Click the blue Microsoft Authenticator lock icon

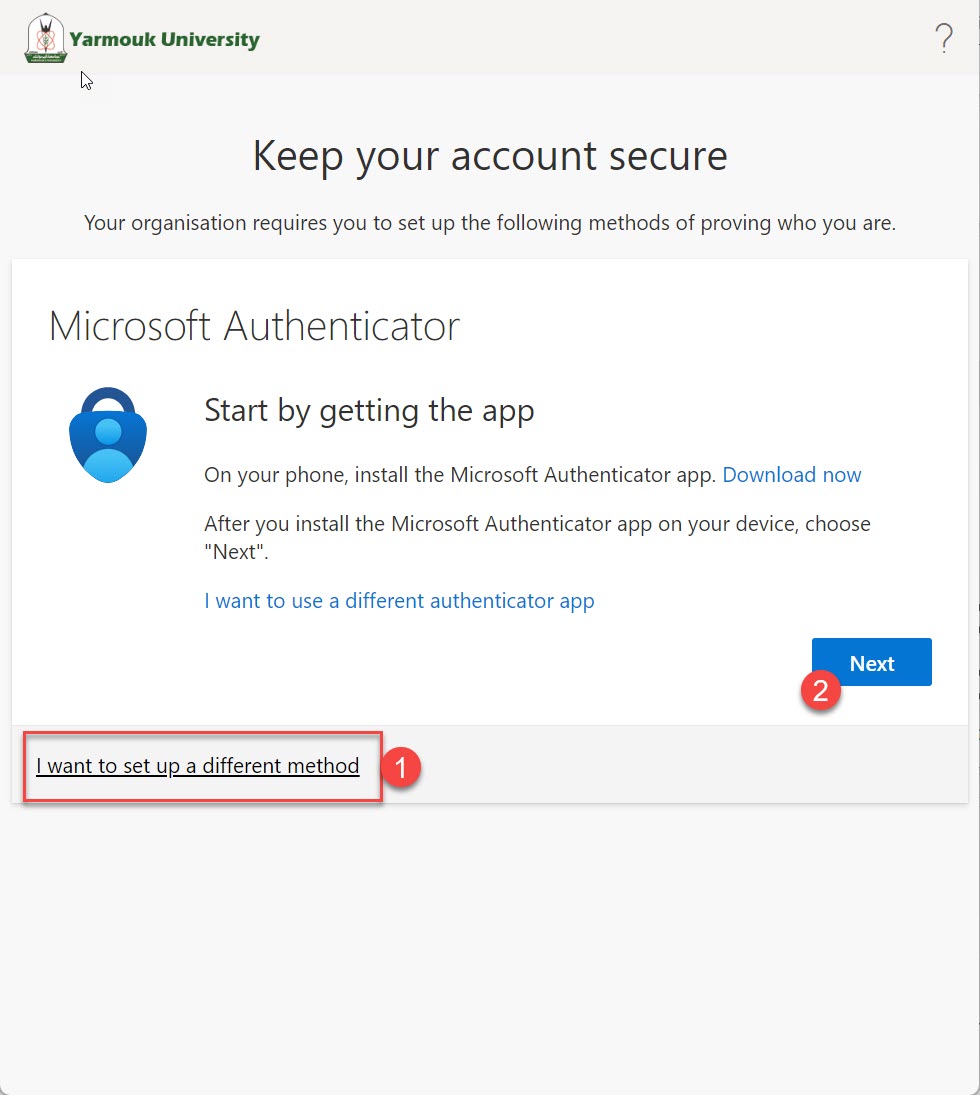[108, 434]
